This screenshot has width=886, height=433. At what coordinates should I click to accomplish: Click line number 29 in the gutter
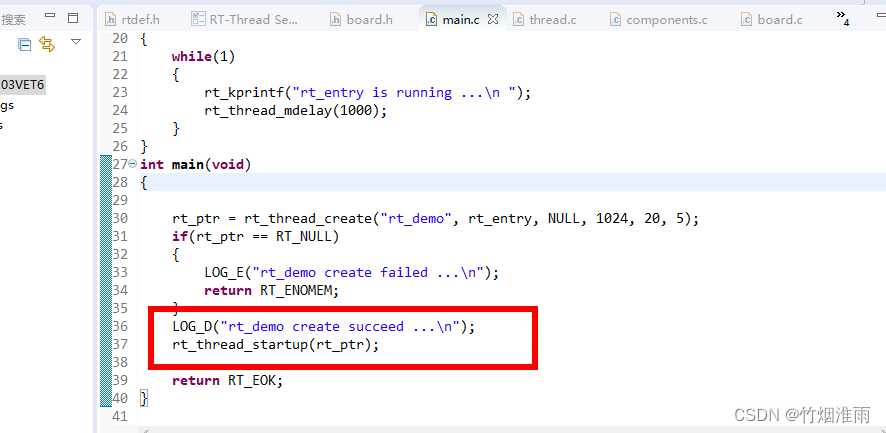tap(120, 200)
